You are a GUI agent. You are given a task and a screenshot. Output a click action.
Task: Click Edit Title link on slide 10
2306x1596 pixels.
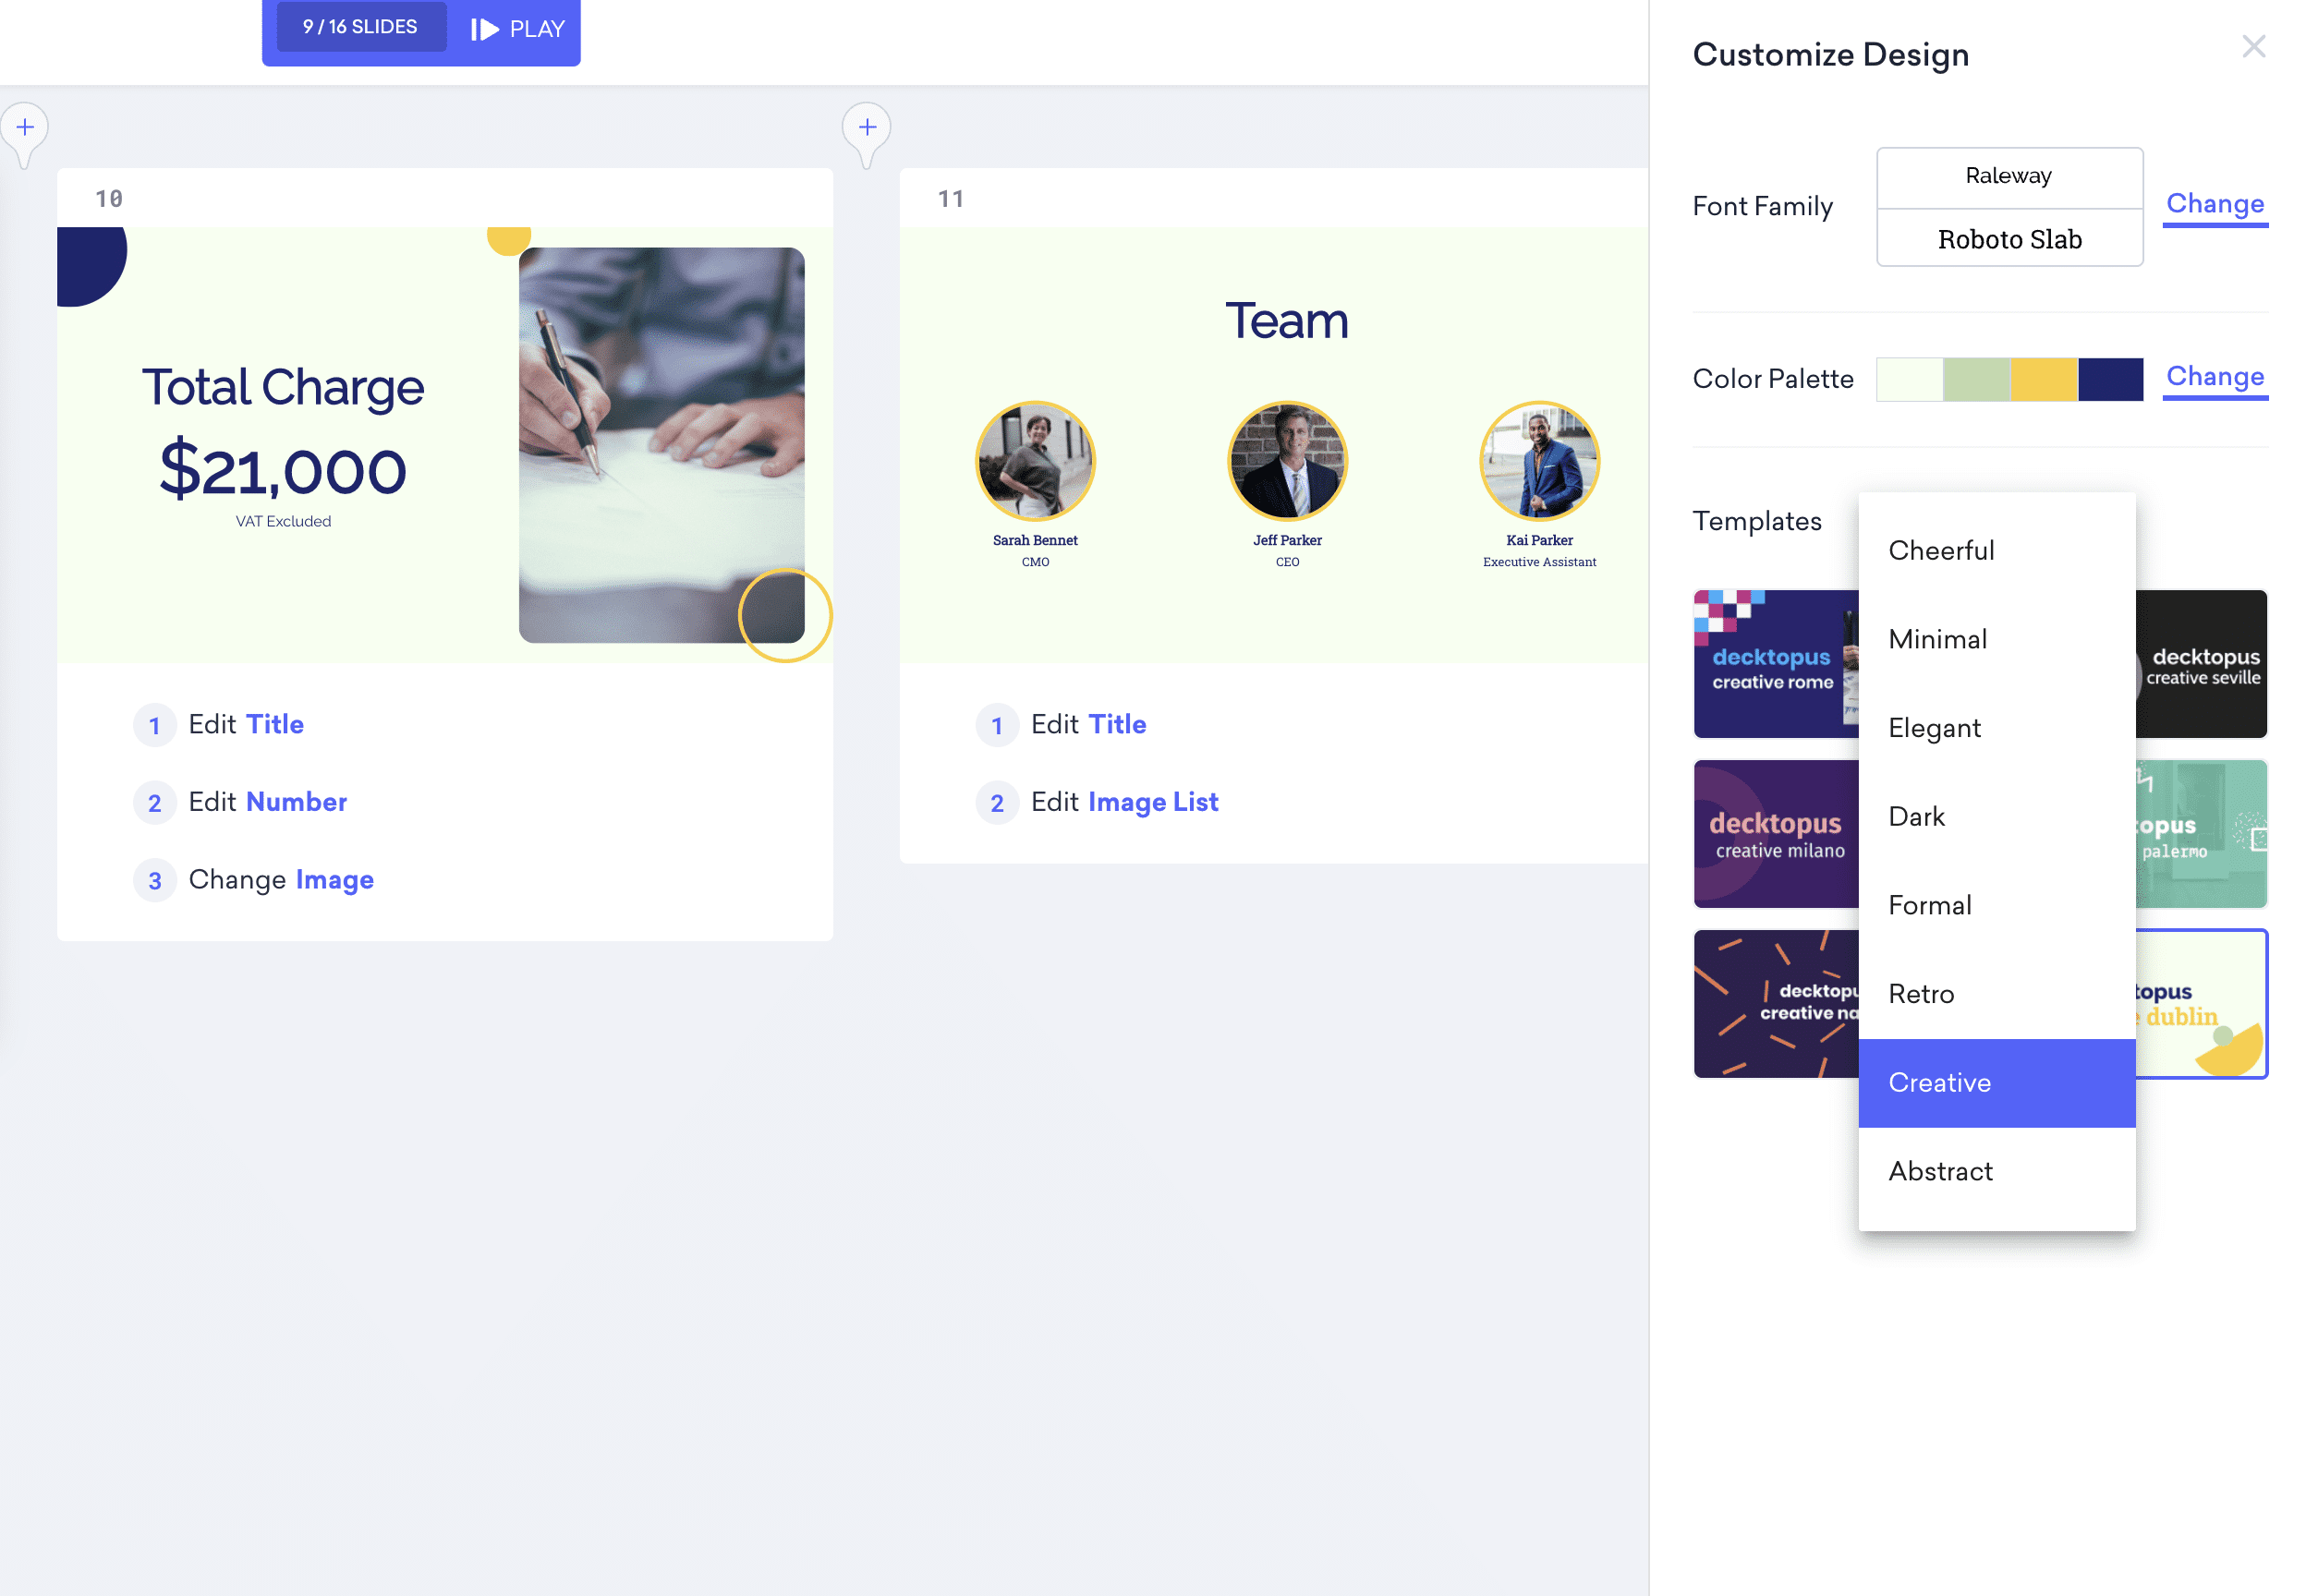click(x=246, y=723)
